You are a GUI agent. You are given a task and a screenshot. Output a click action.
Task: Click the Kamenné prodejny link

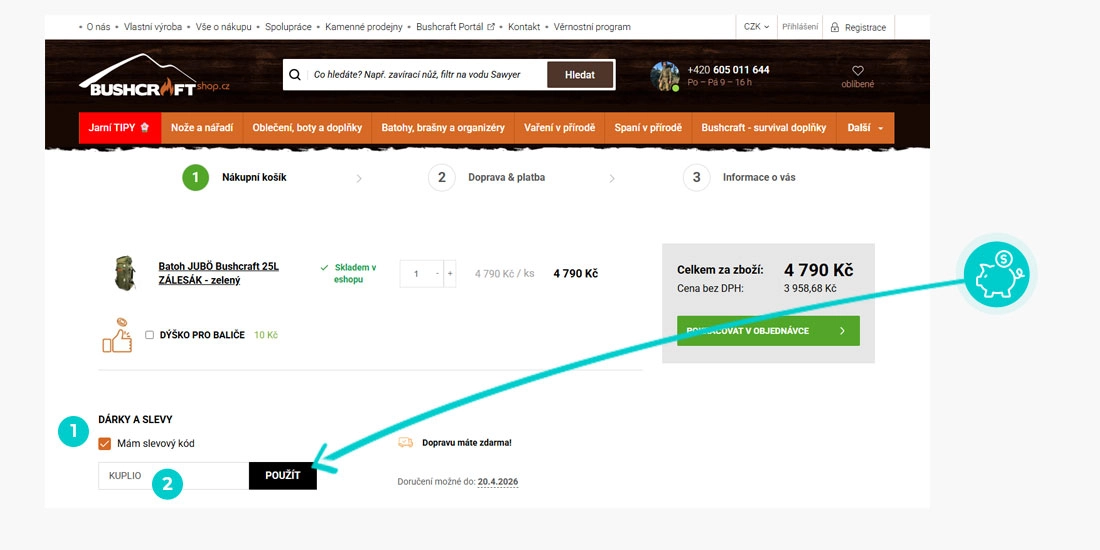point(363,27)
